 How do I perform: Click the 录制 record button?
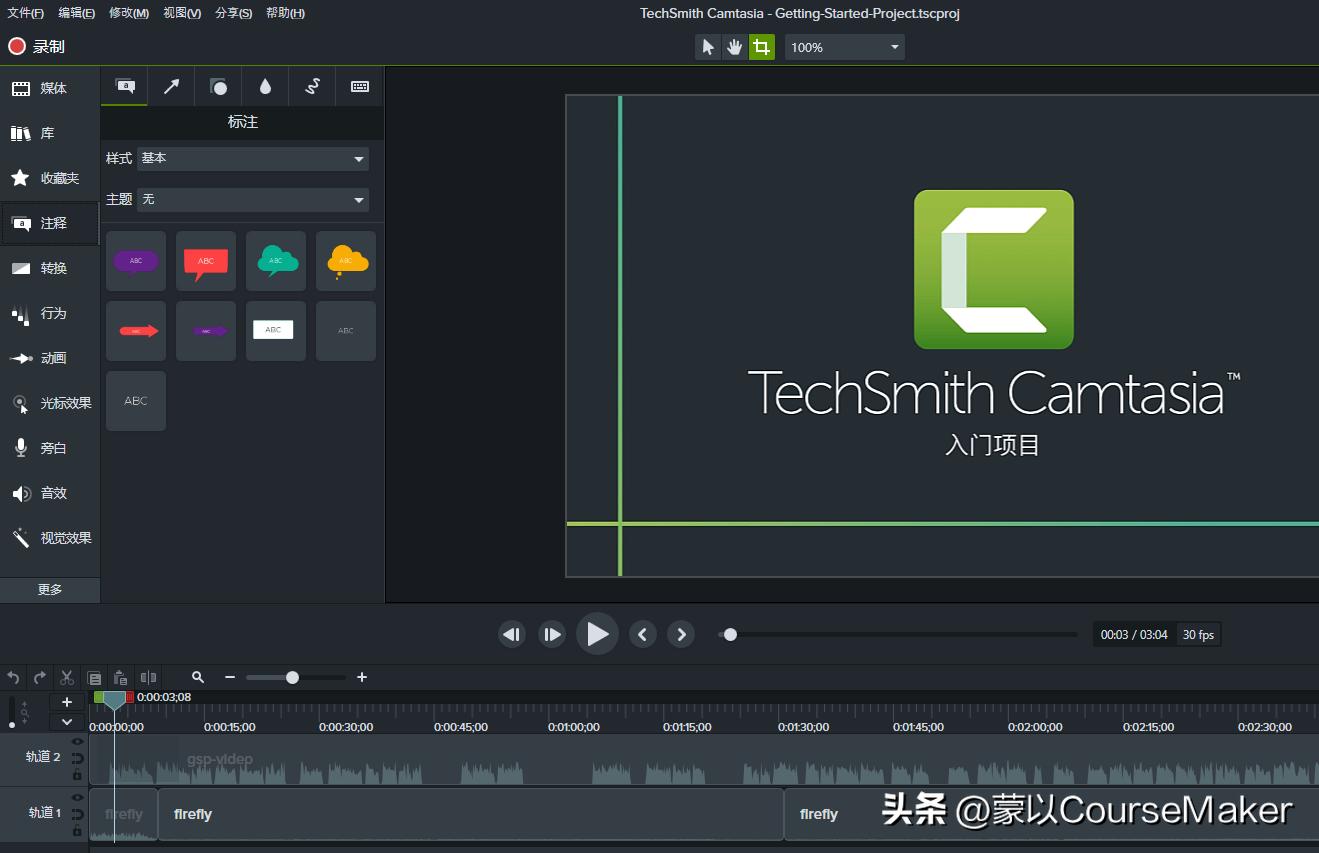coord(37,46)
